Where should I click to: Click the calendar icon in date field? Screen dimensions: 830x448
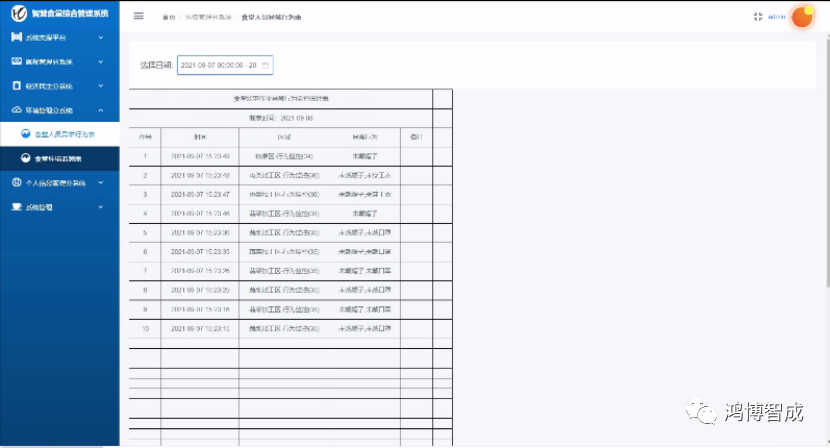coord(265,65)
